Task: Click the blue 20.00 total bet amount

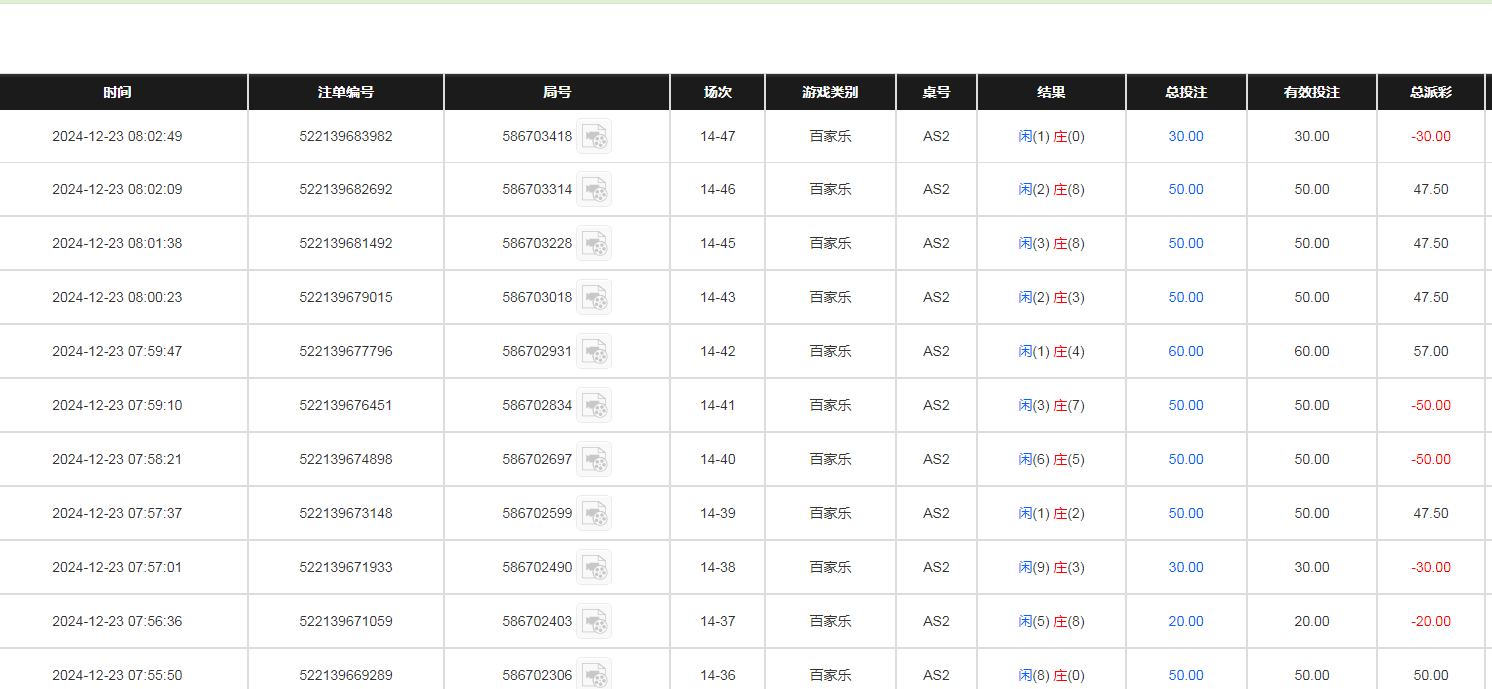Action: click(1185, 621)
